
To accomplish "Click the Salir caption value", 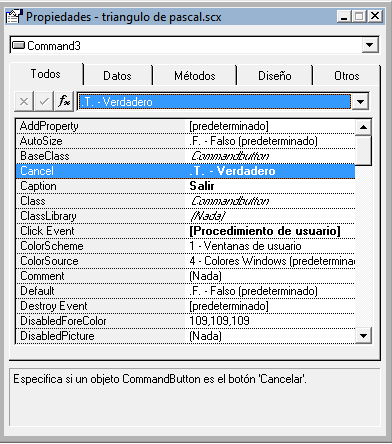I will point(202,186).
